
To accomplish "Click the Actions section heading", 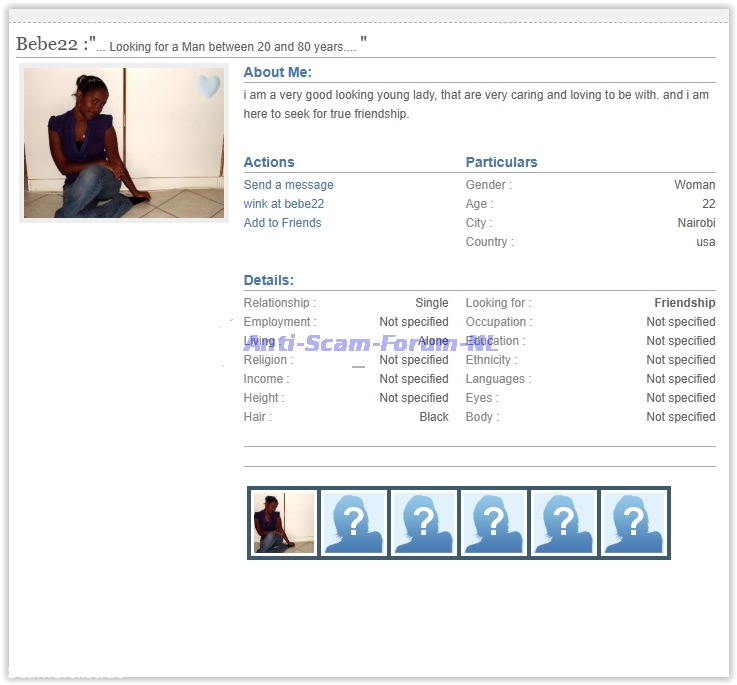I will click(x=269, y=162).
